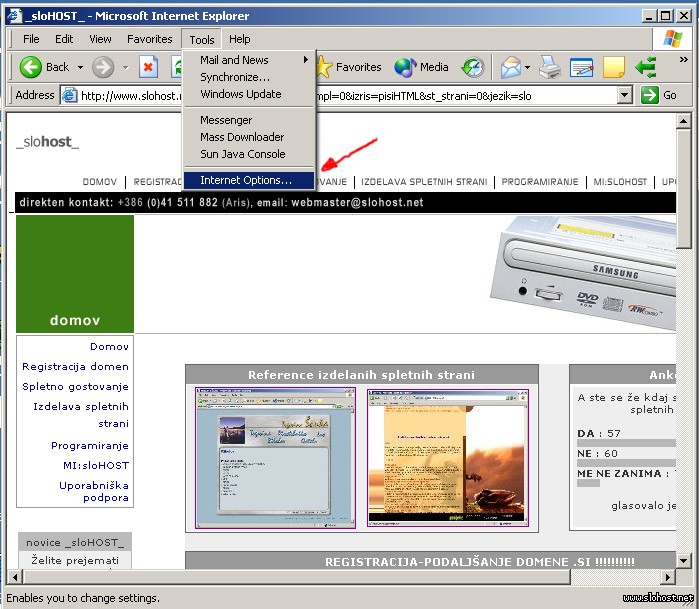This screenshot has height=609, width=699.
Task: Click the Samsung DVD drive banner image
Action: pyautogui.click(x=583, y=273)
